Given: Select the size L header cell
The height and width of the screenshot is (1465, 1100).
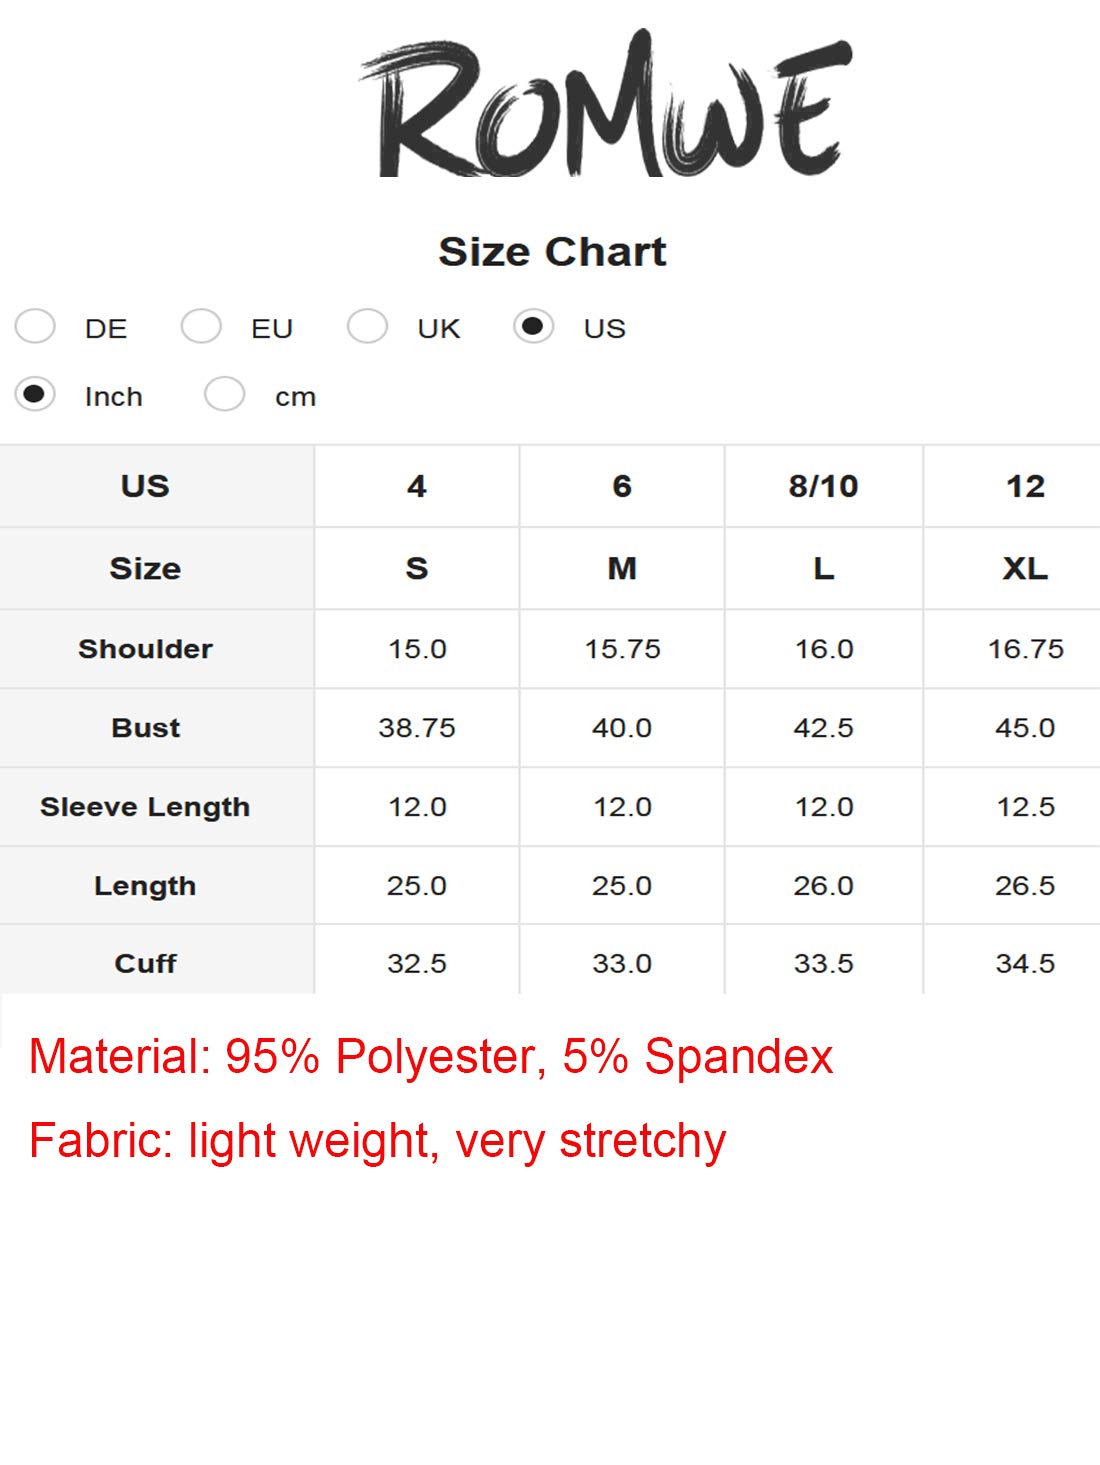Looking at the screenshot, I should (x=824, y=568).
